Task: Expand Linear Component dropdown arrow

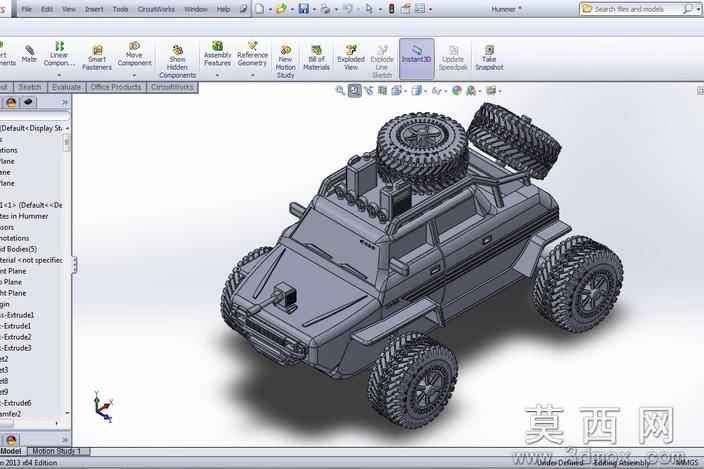Action: click(x=59, y=75)
